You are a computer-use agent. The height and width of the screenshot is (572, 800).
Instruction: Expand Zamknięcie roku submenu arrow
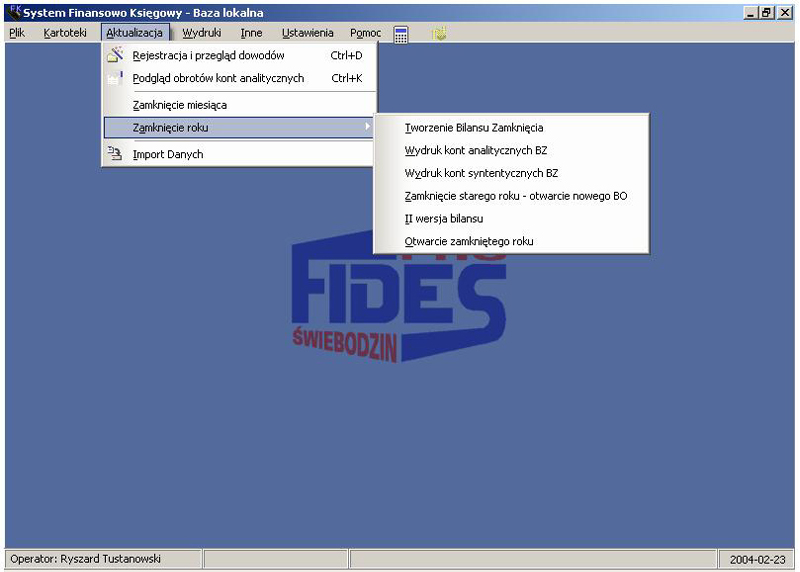tap(367, 127)
